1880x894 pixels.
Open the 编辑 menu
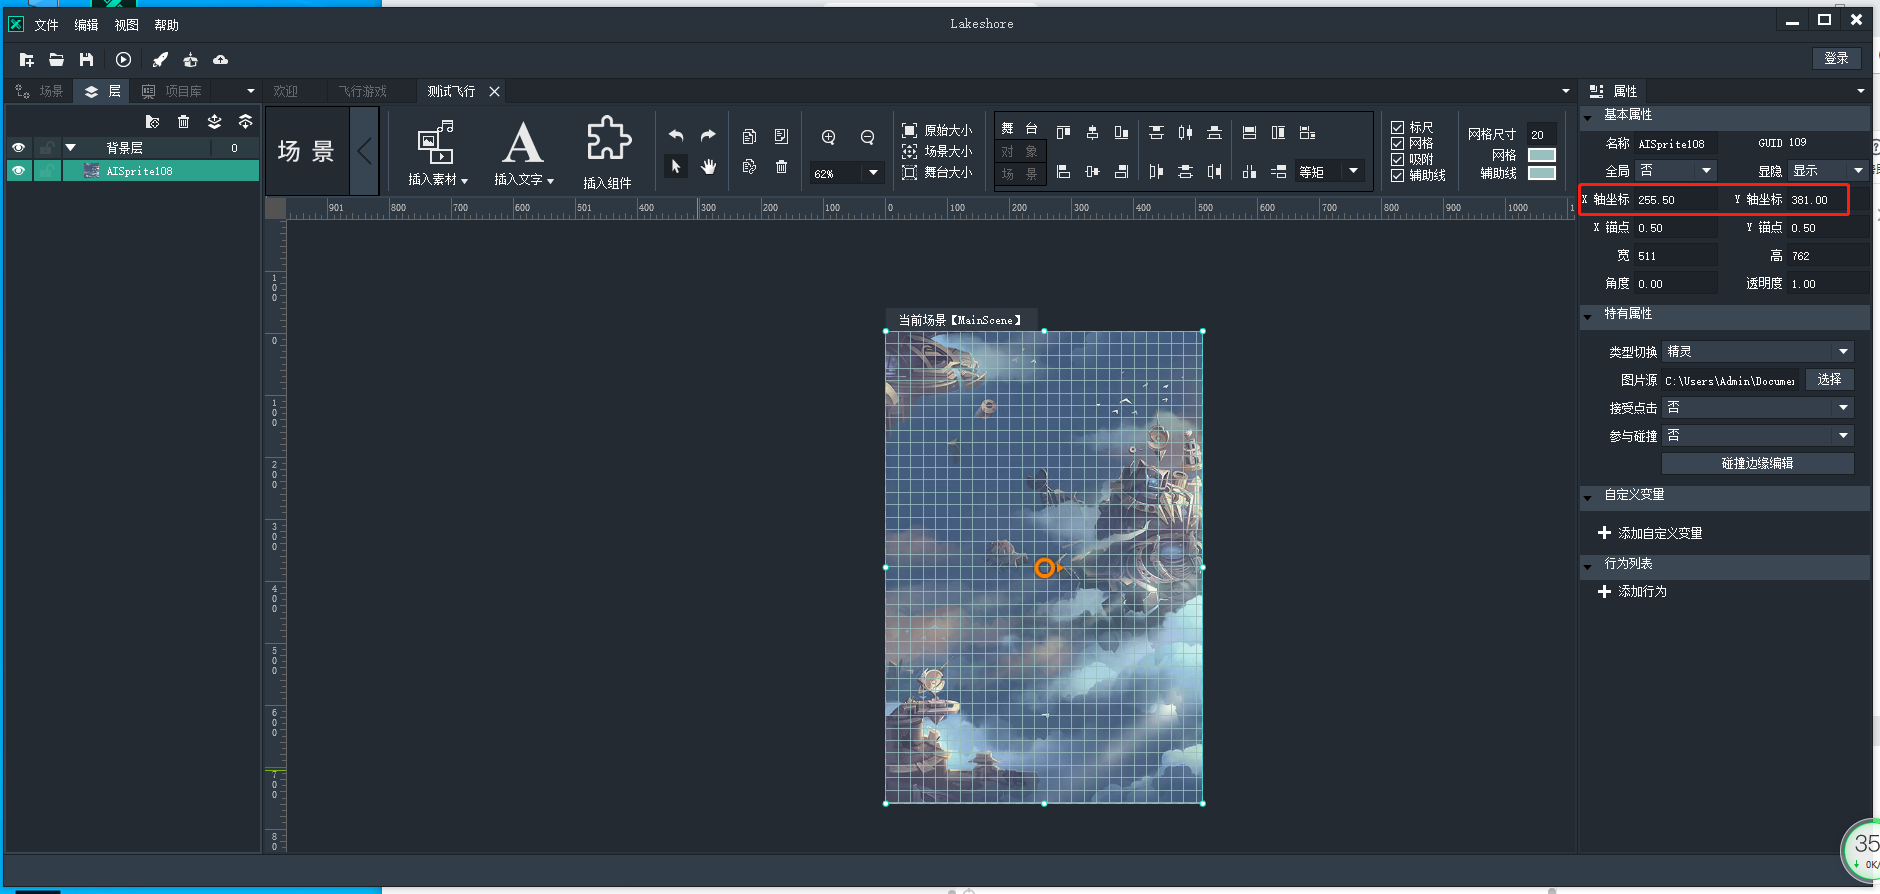pos(86,25)
